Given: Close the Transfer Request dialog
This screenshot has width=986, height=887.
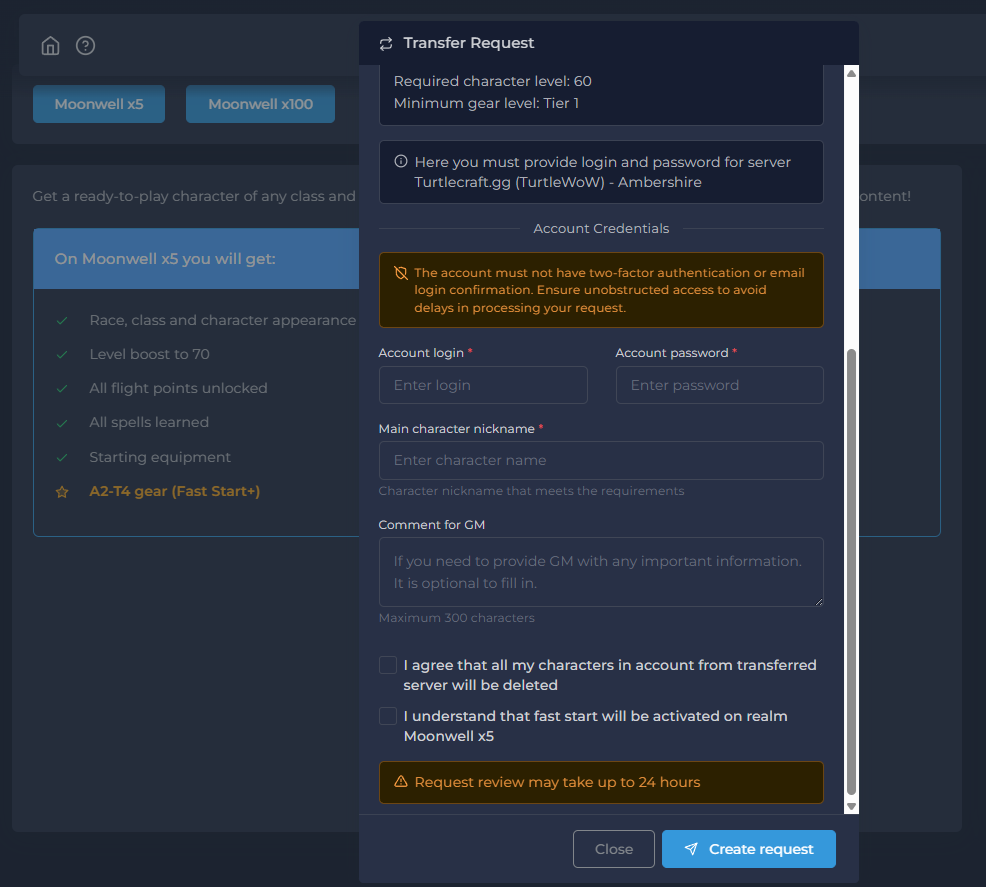Looking at the screenshot, I should coord(613,849).
